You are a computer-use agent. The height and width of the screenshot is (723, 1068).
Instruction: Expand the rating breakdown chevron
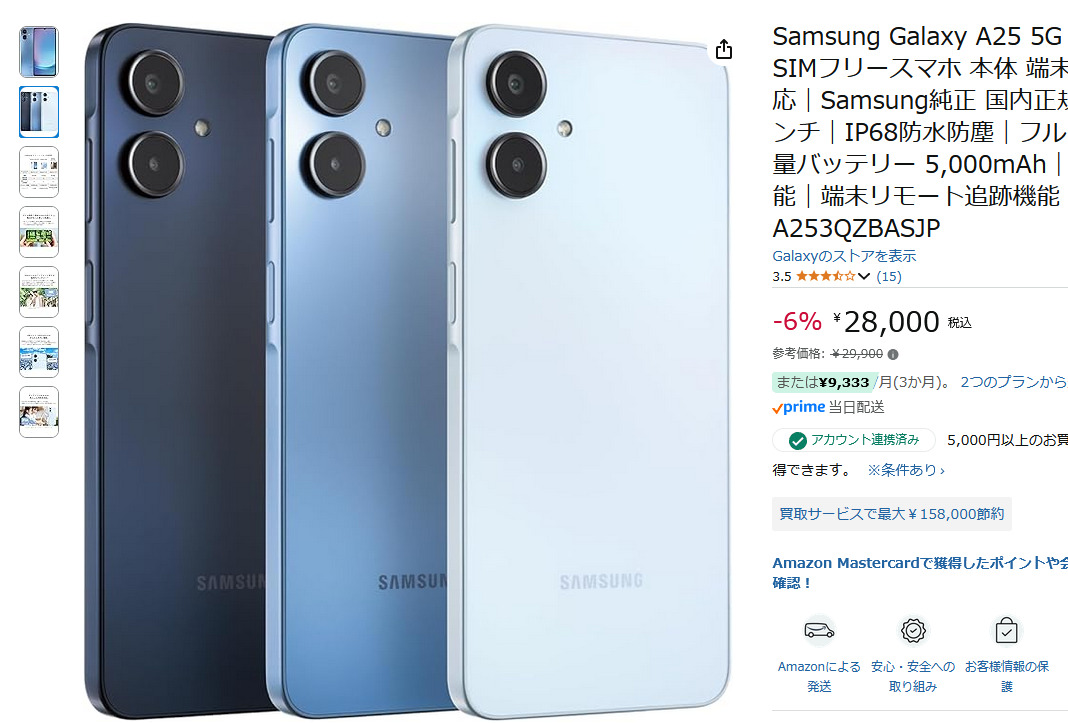click(864, 276)
